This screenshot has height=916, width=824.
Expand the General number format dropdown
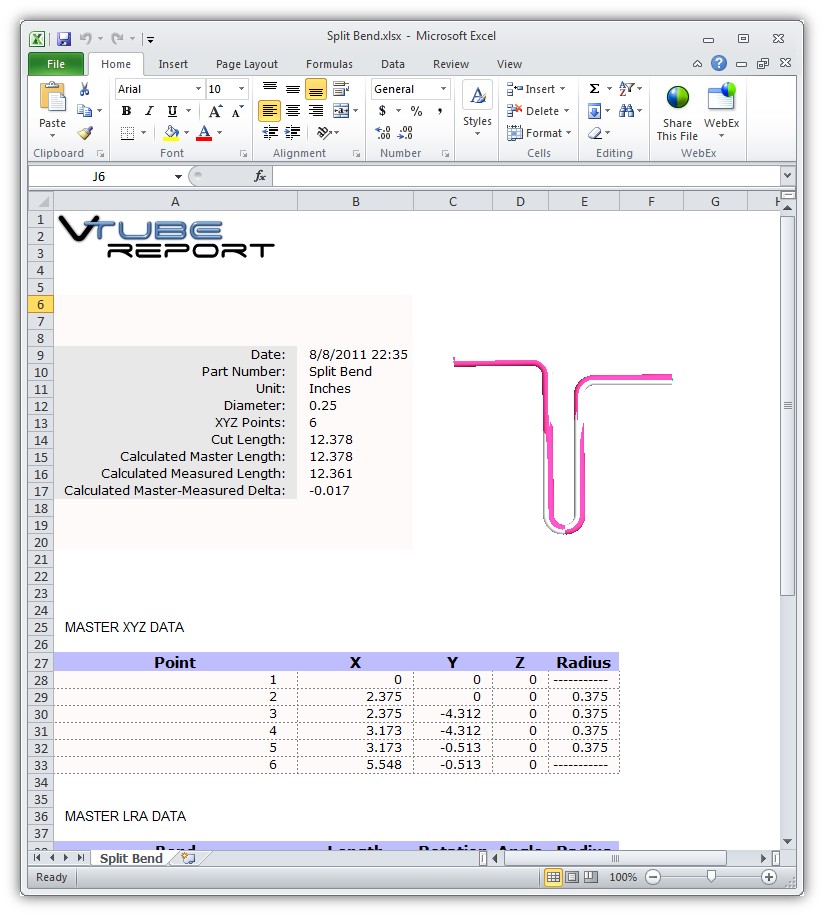[x=443, y=89]
